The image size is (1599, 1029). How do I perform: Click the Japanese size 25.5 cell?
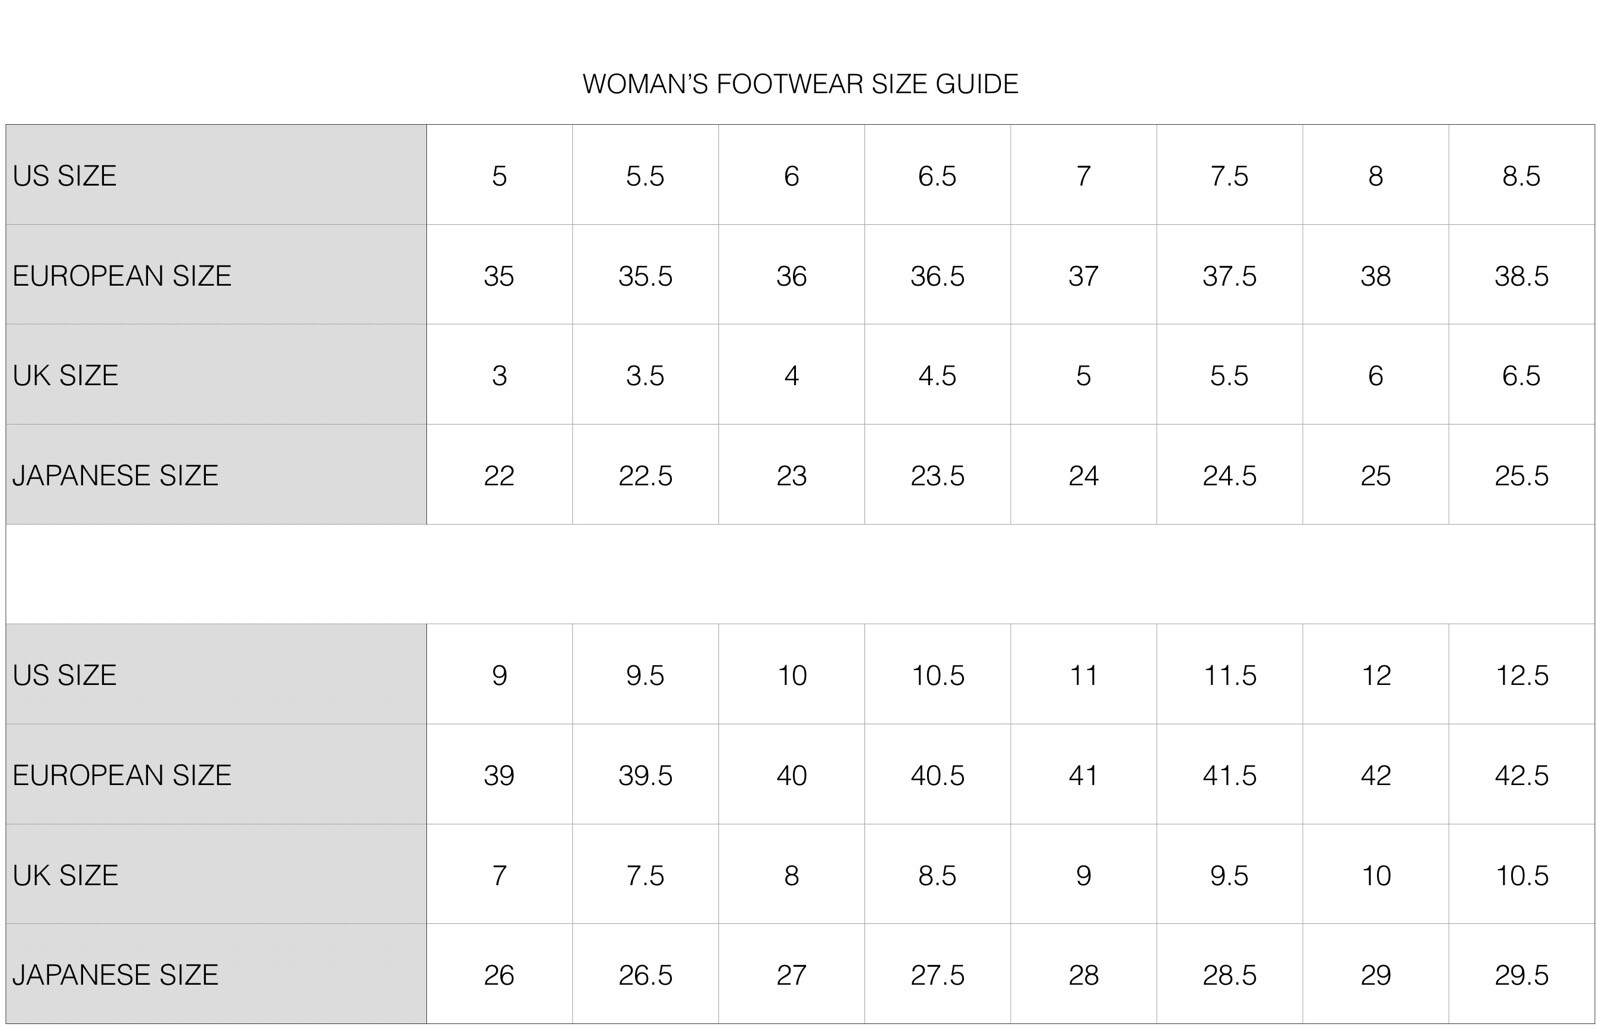tap(1521, 475)
